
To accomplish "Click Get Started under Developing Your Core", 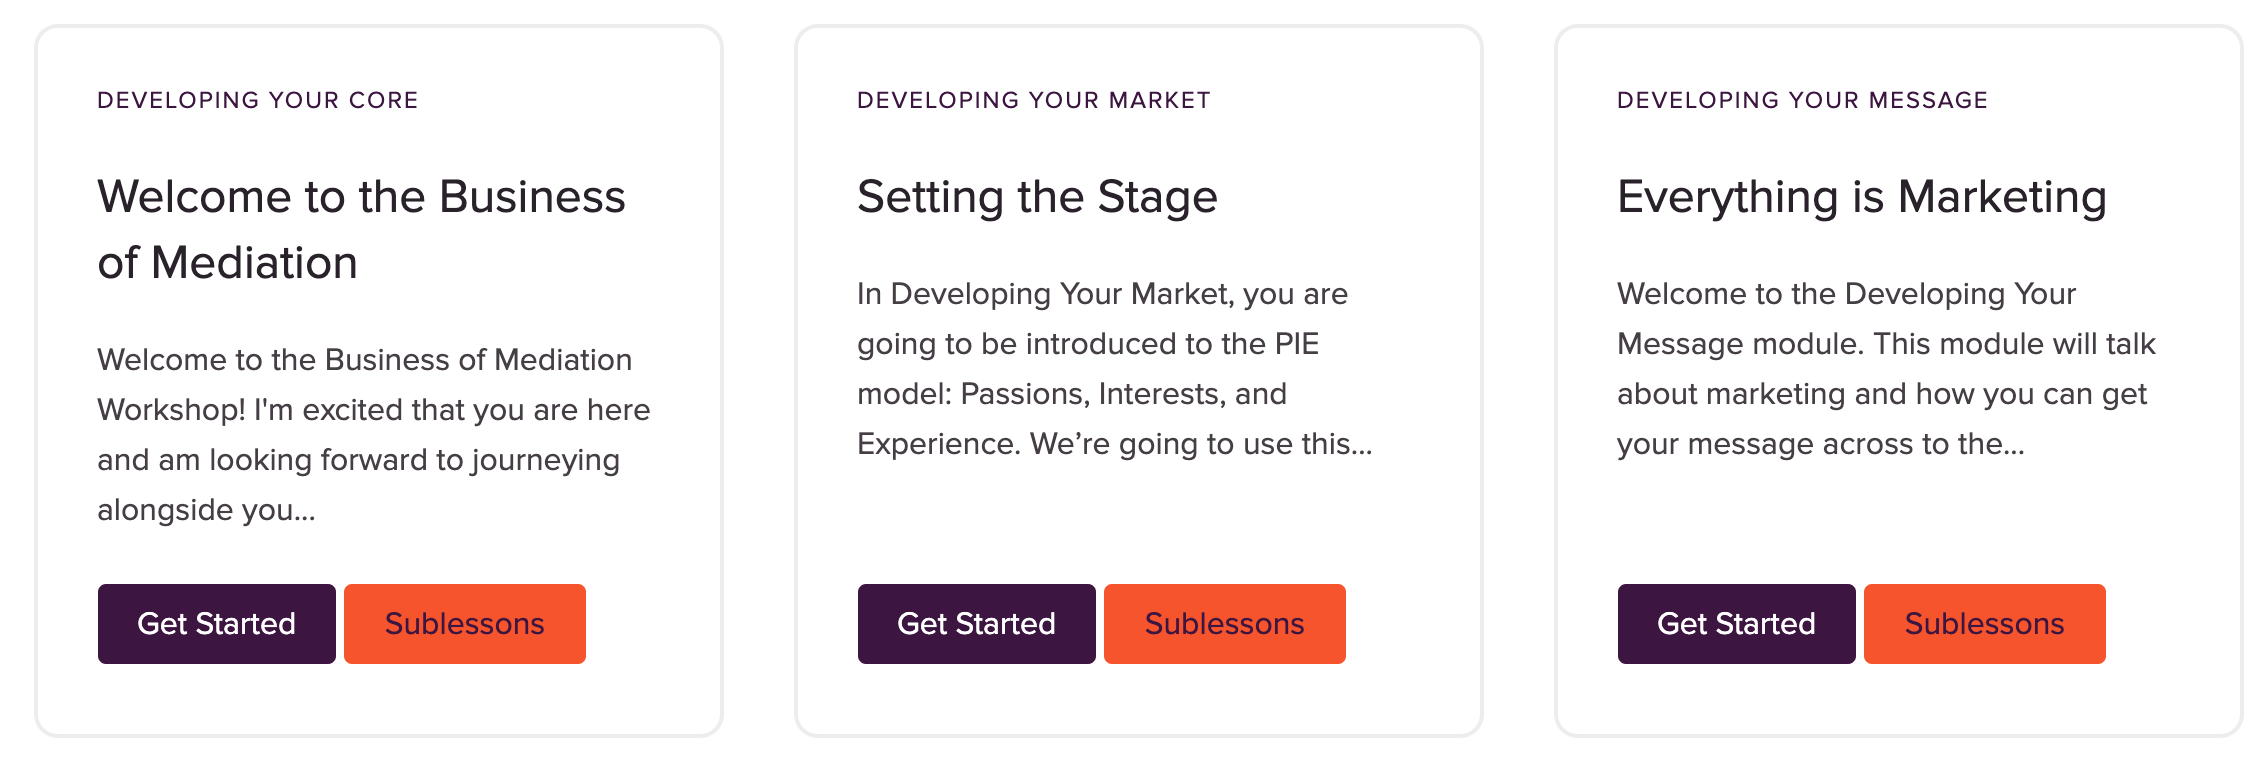I will point(216,624).
